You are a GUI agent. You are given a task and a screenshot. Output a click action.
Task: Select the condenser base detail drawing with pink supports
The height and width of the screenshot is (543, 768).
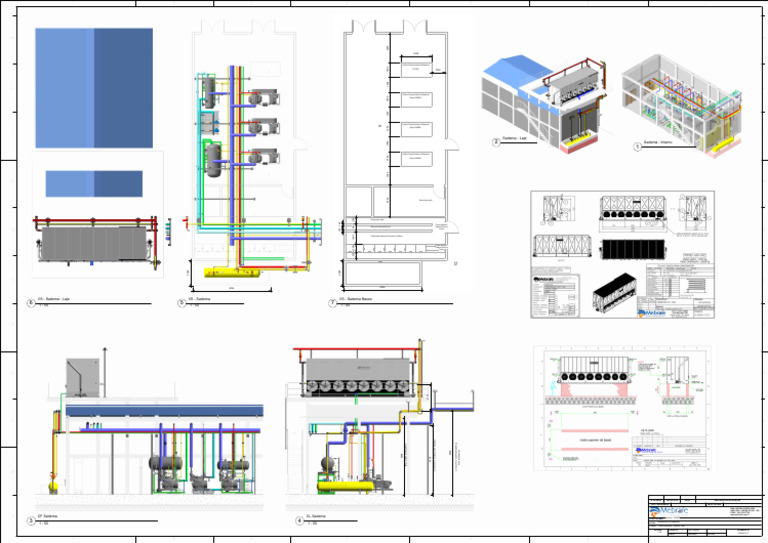coord(624,408)
